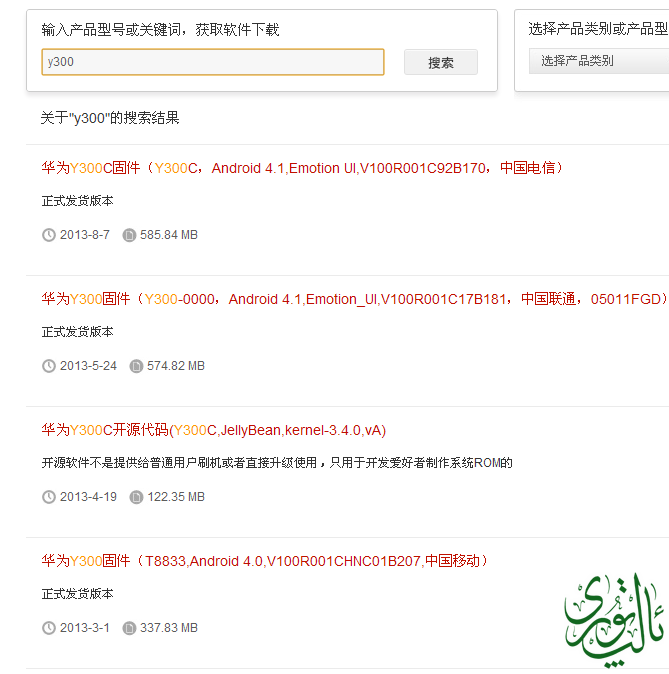Image resolution: width=669 pixels, height=674 pixels.
Task: Click 正式发货版本 under the Y300-0000 firmware
Action: (77, 332)
